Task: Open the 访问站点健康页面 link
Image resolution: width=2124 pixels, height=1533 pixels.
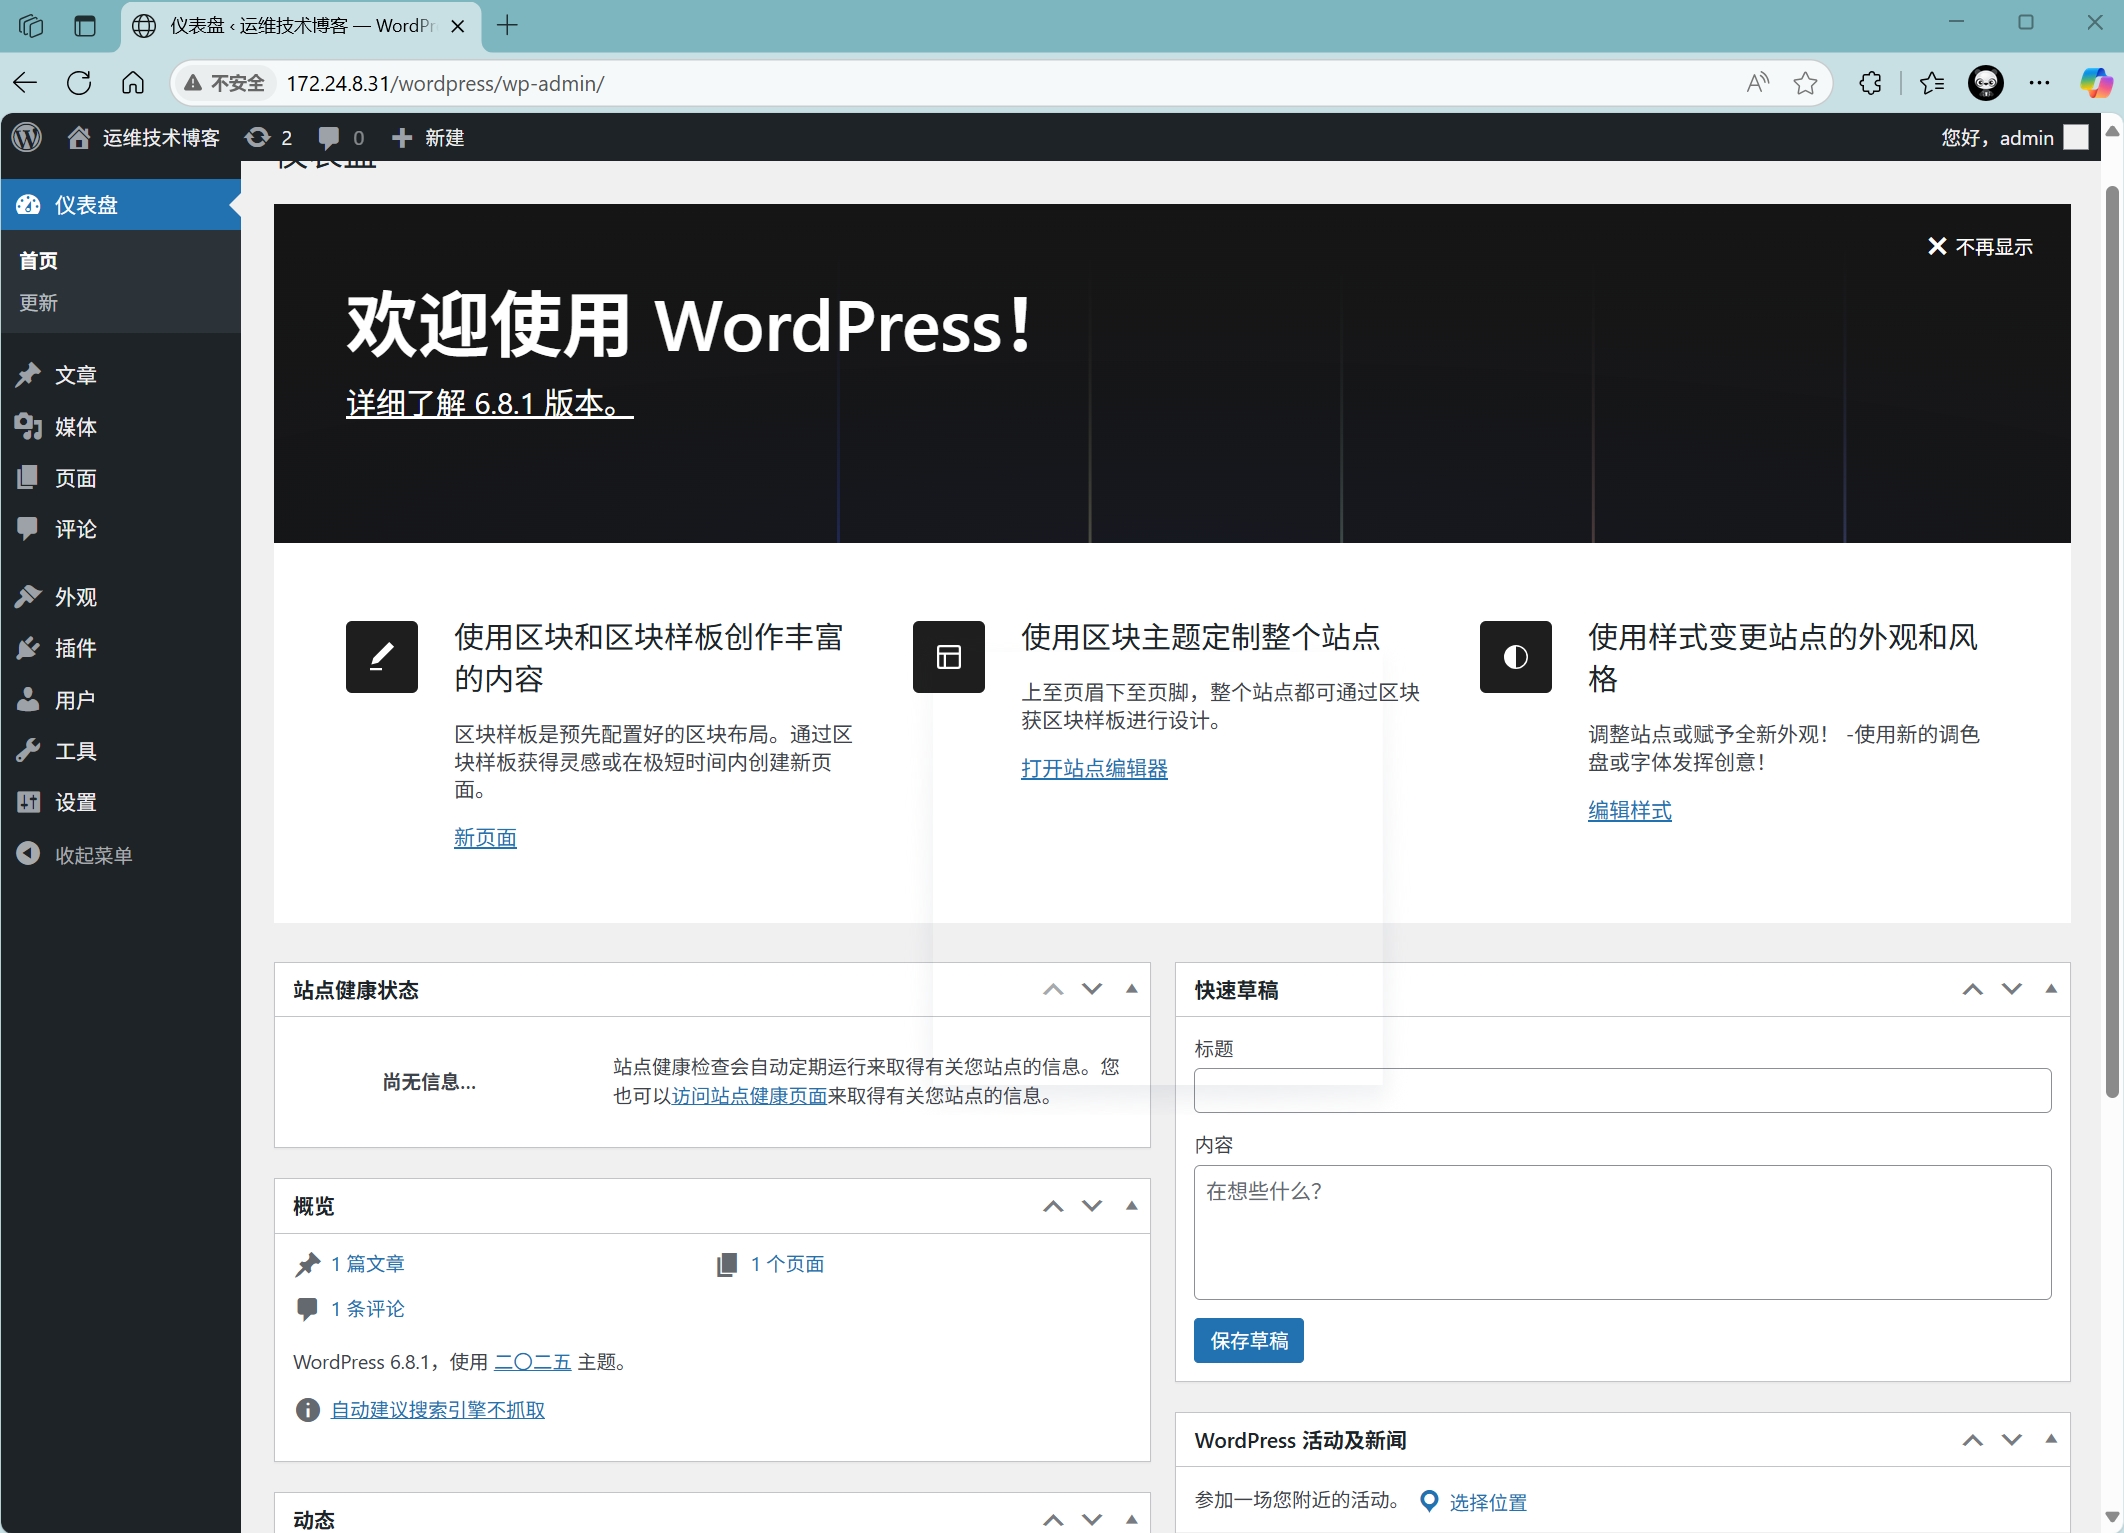Action: click(749, 1095)
